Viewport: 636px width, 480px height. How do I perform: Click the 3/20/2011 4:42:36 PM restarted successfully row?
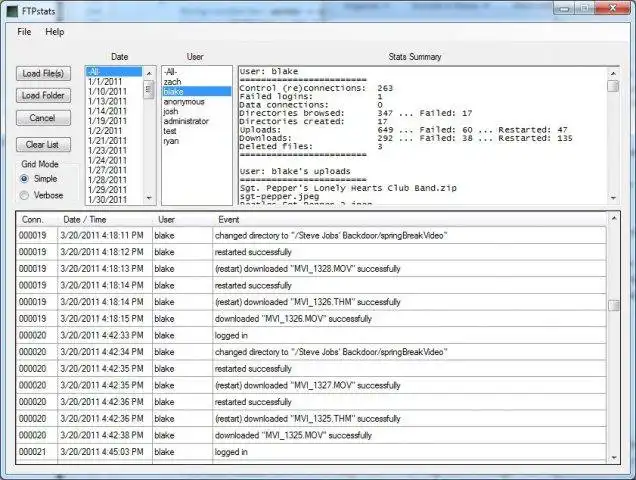tap(312, 402)
